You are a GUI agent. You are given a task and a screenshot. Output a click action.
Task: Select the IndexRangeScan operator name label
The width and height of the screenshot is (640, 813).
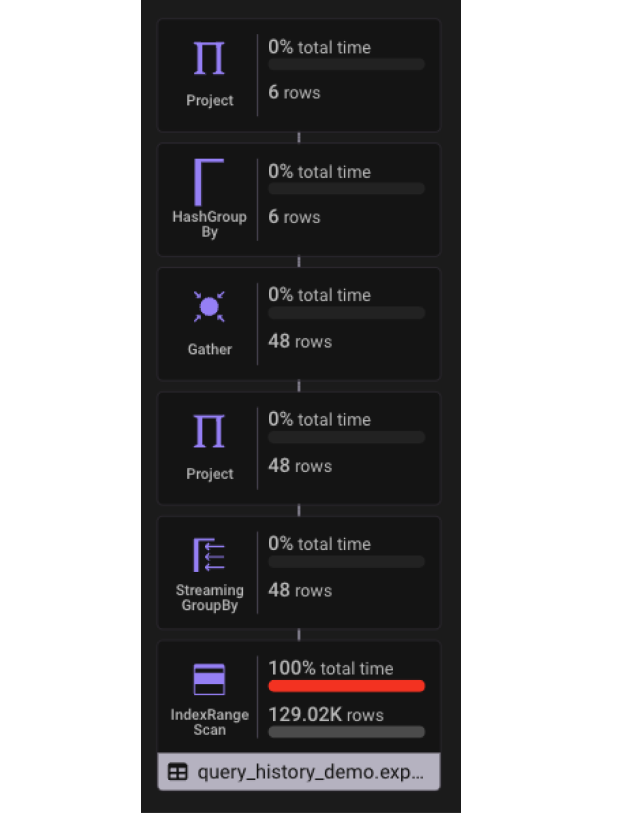(210, 722)
